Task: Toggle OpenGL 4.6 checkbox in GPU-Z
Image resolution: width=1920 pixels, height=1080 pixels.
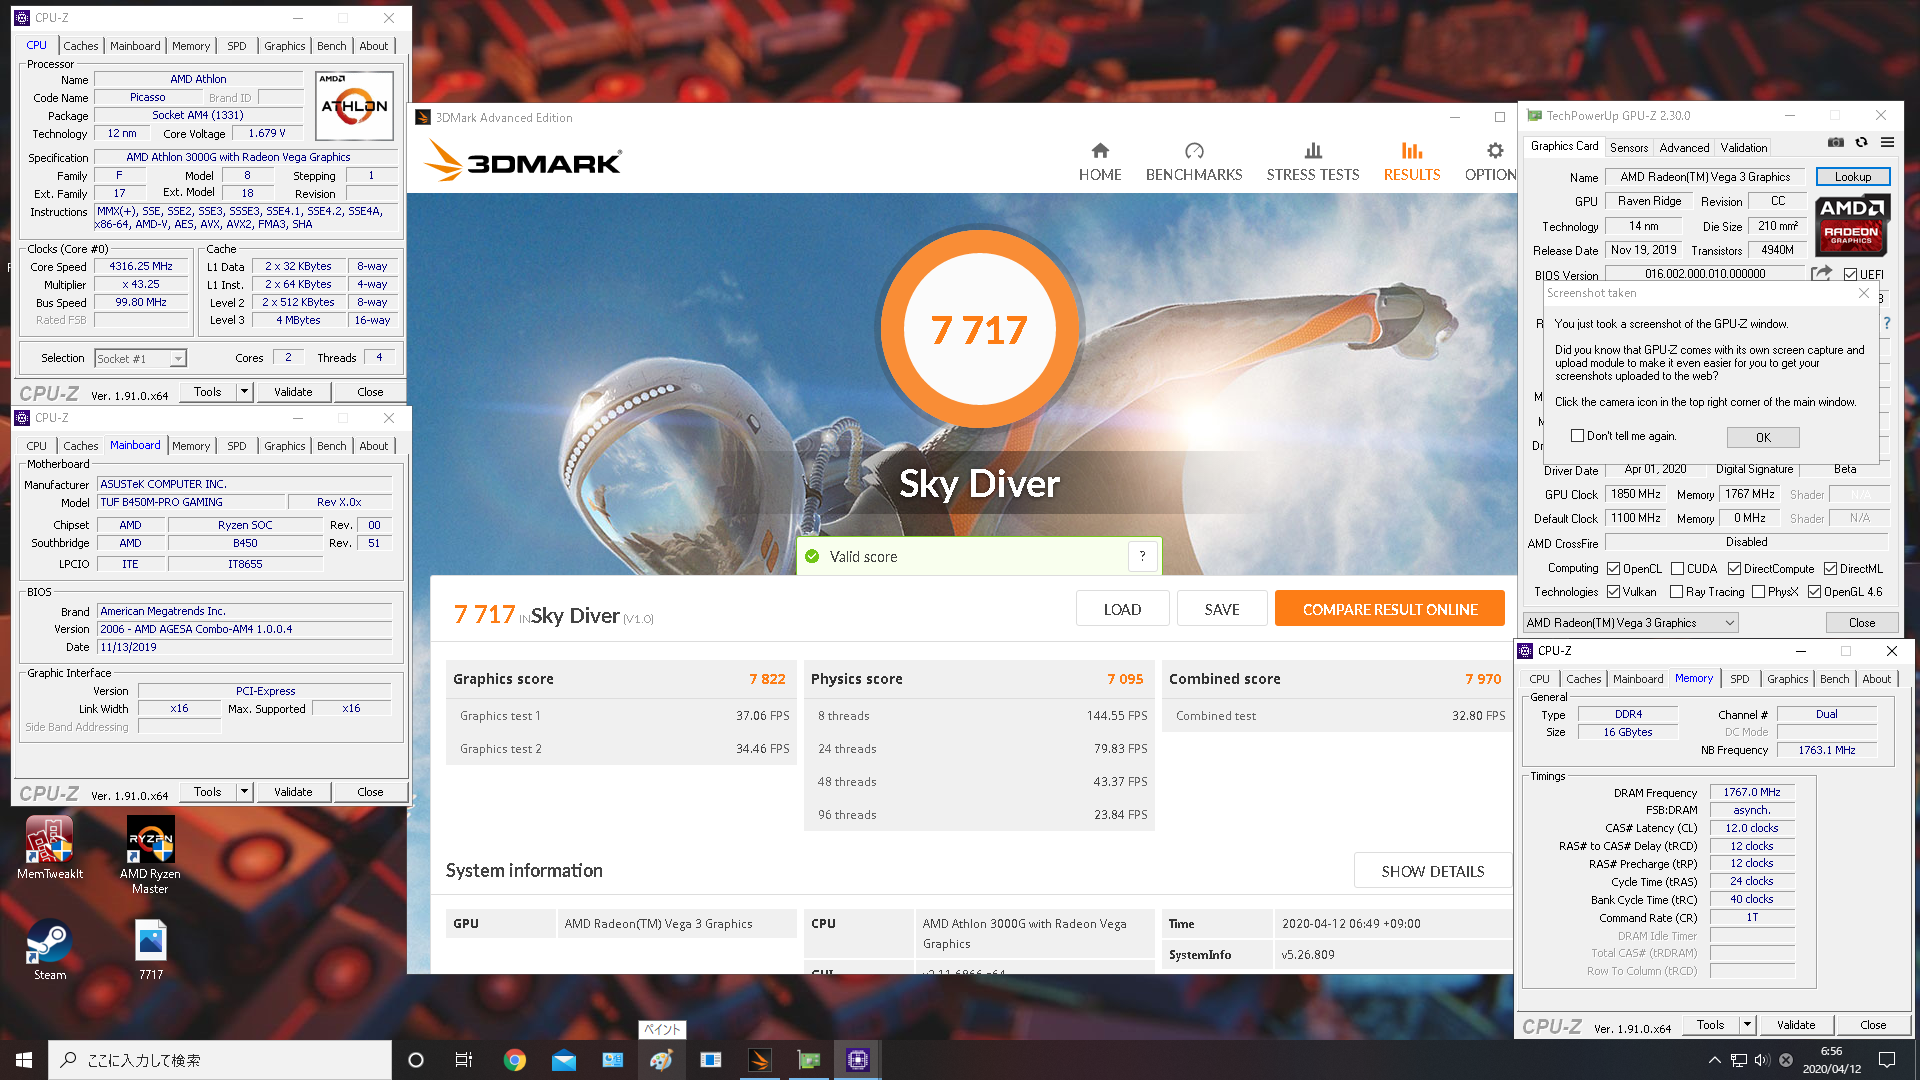Action: click(1814, 592)
